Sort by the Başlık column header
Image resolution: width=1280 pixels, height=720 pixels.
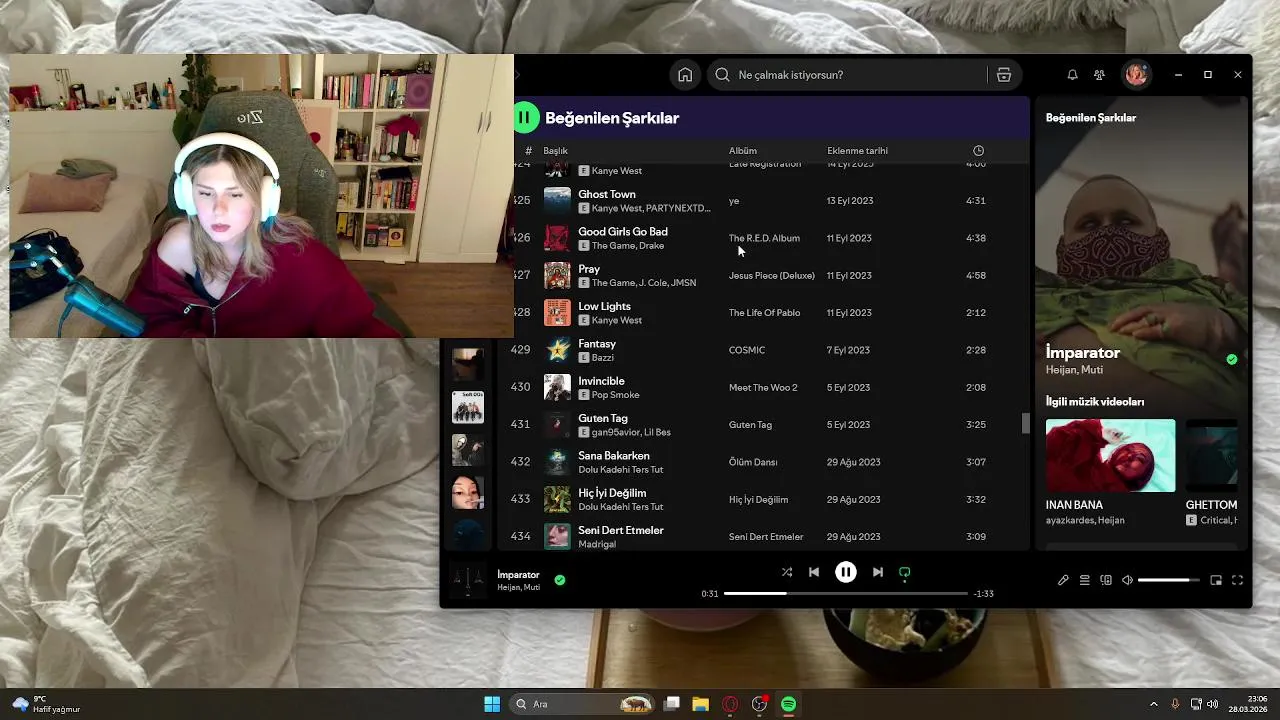coord(555,151)
